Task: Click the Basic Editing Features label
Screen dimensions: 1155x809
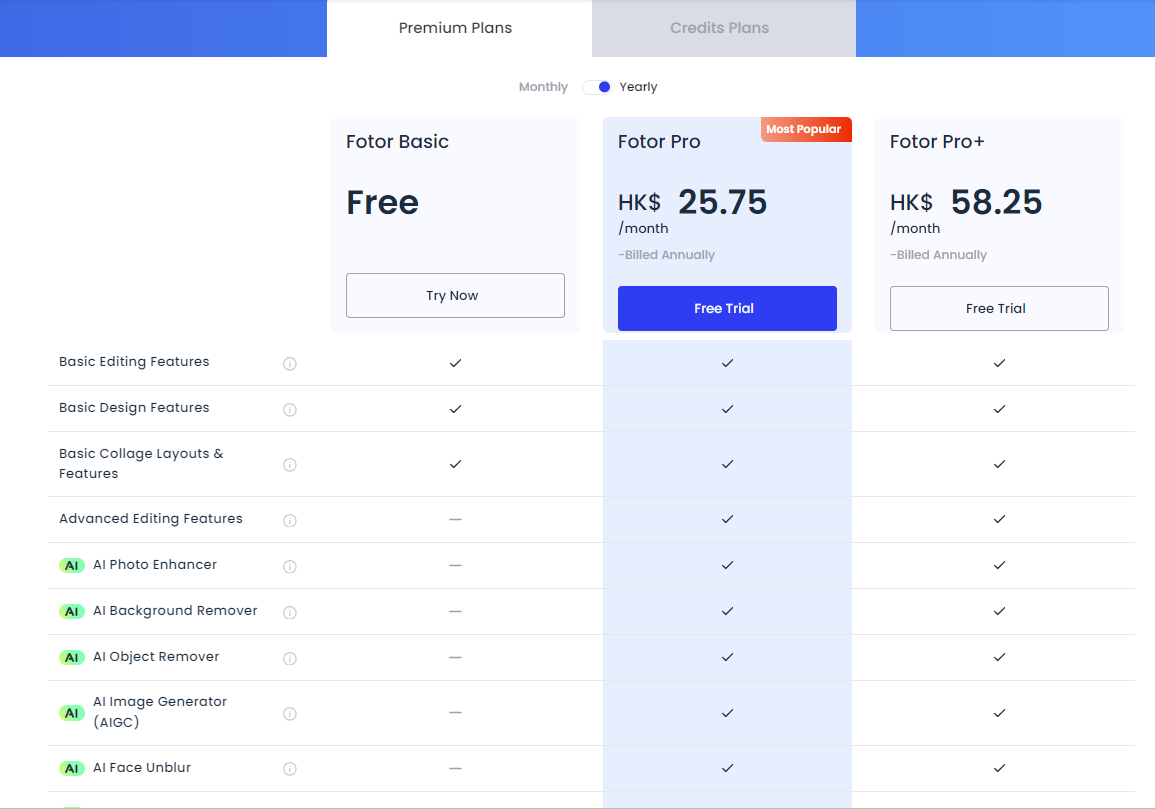Action: point(134,362)
